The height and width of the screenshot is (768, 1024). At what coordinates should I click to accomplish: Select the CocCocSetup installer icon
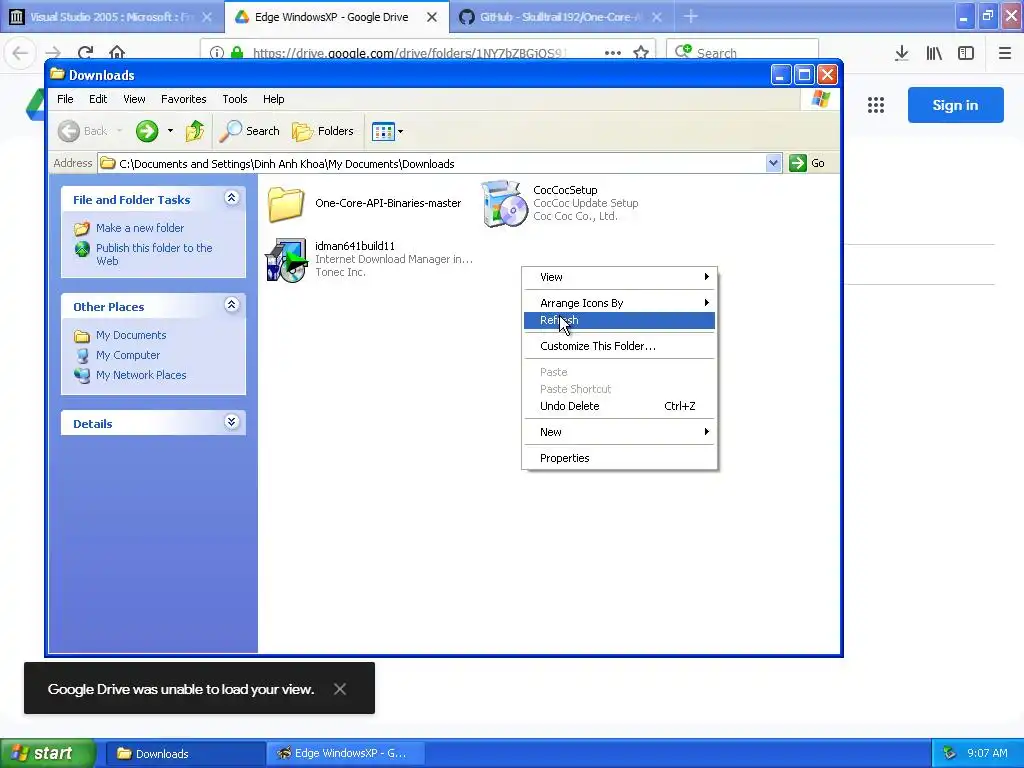tap(504, 204)
